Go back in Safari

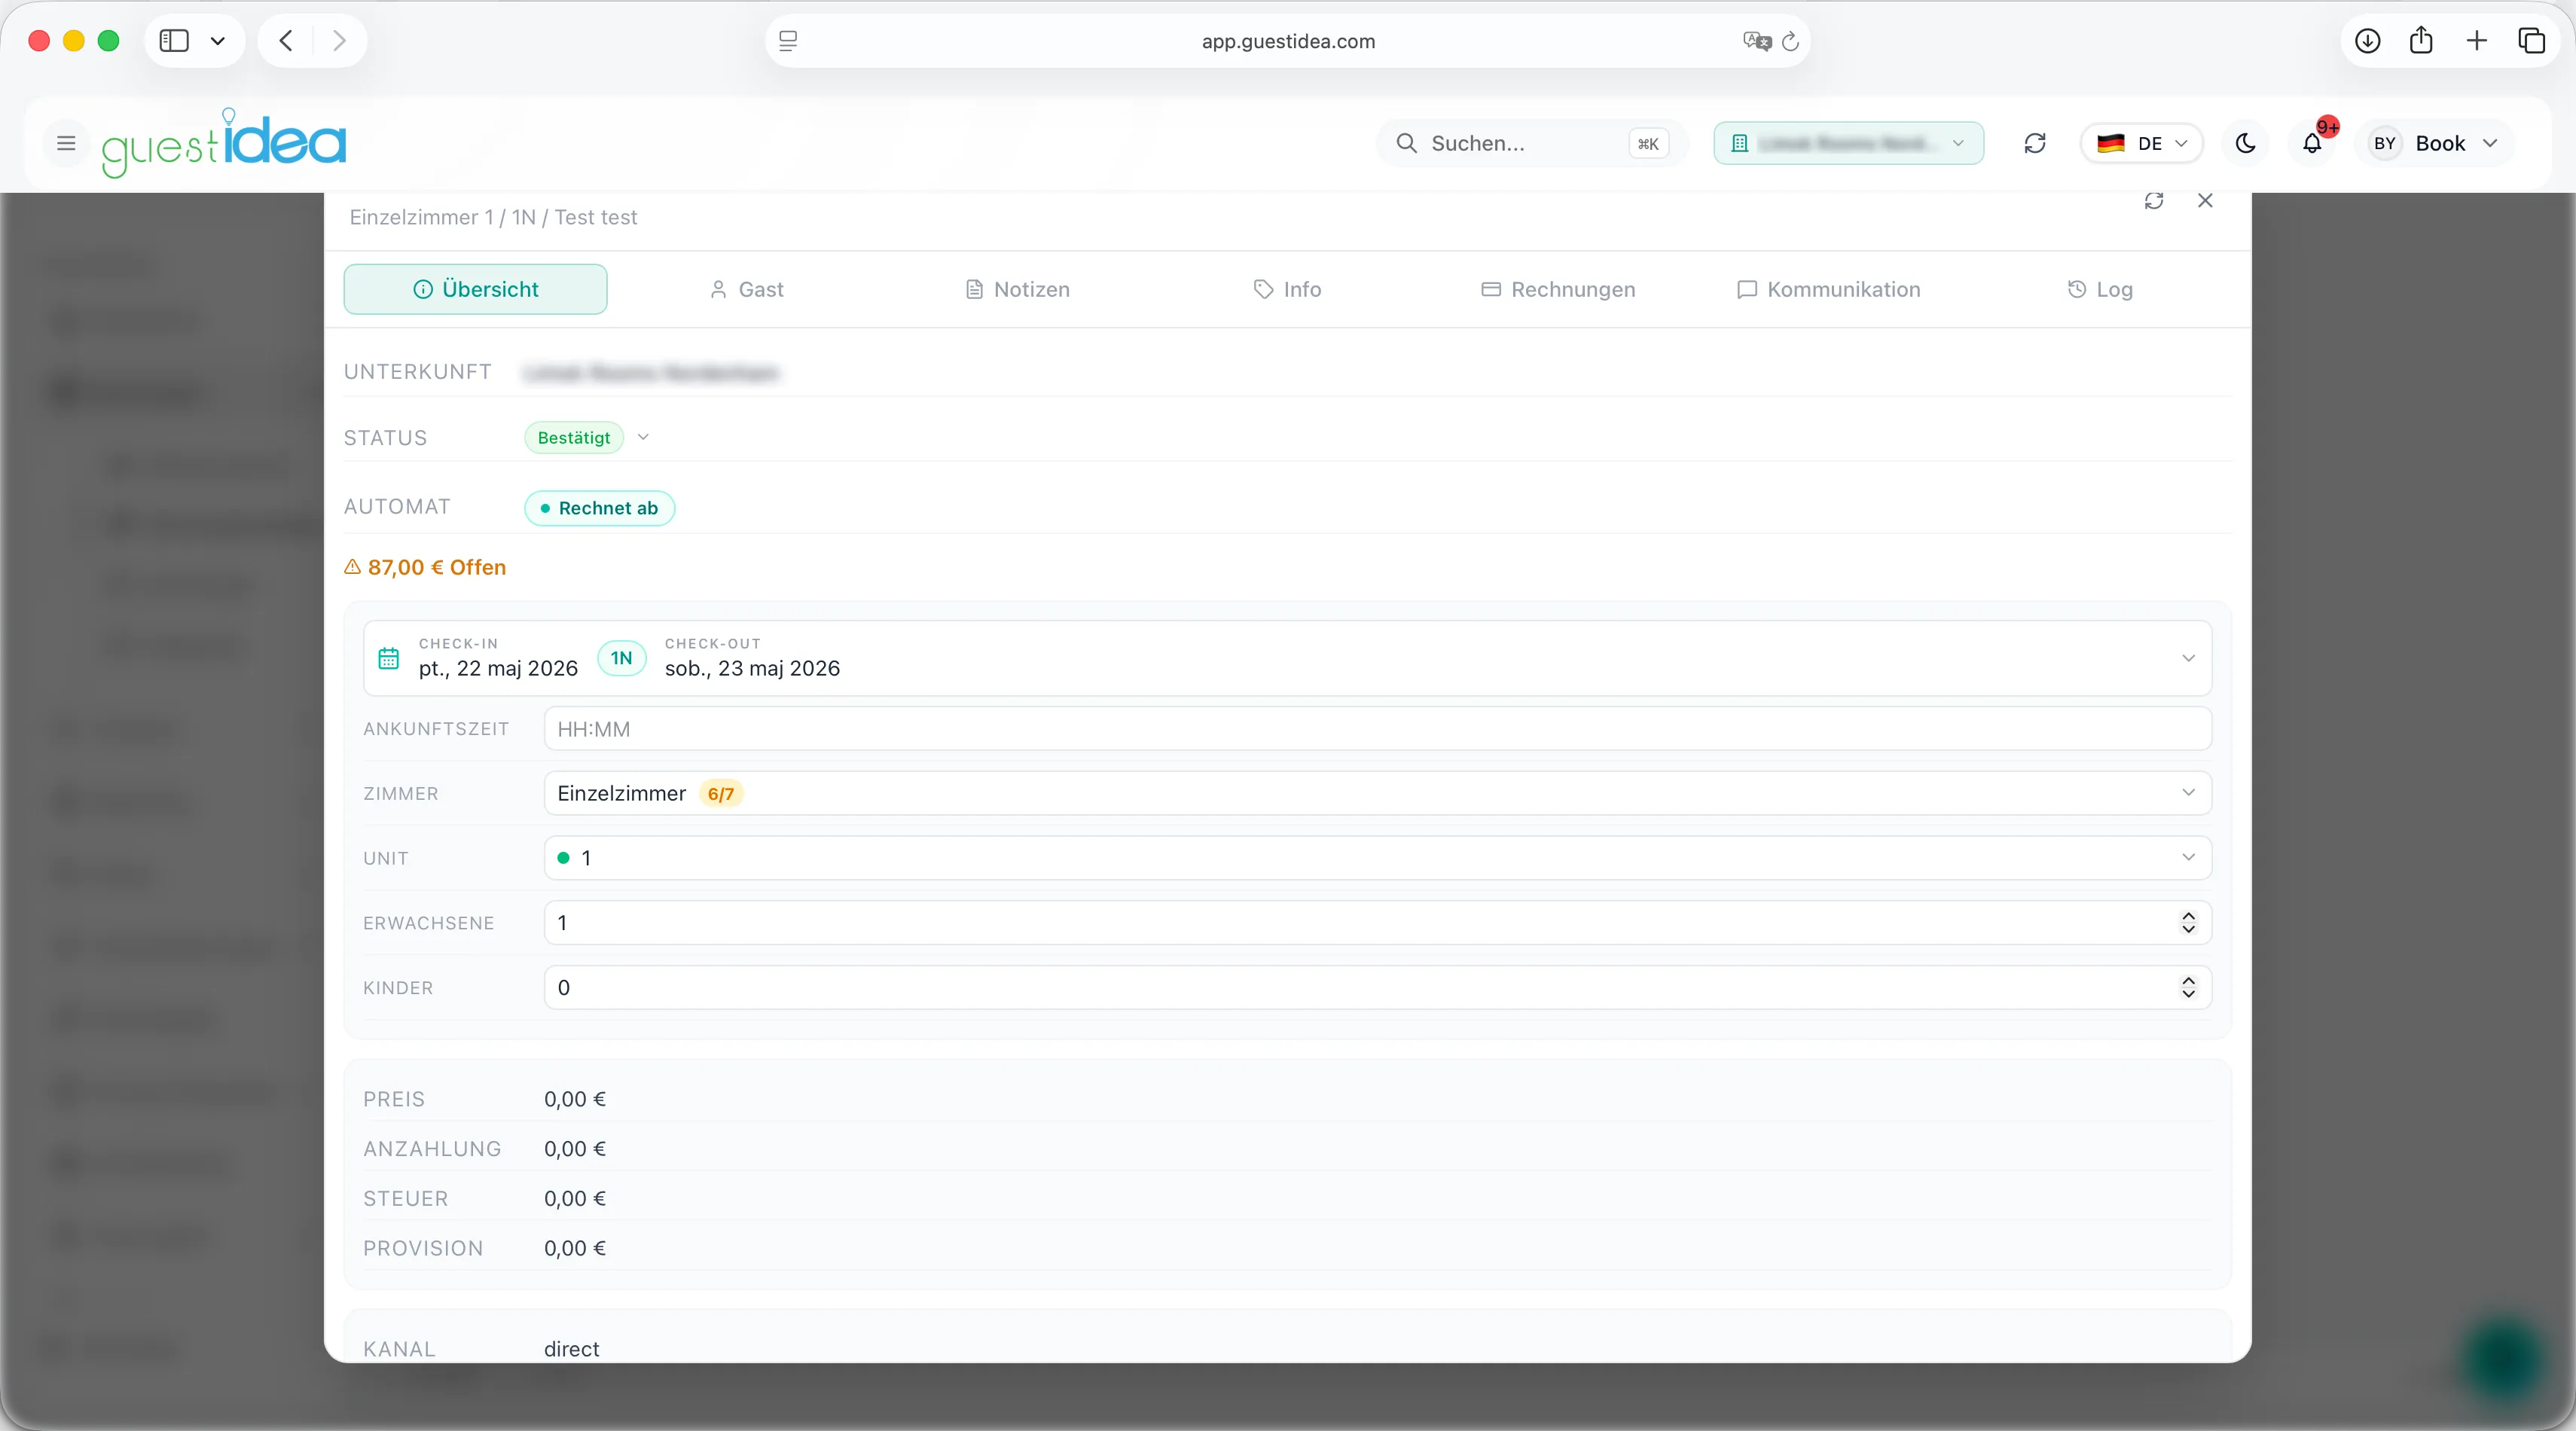pos(286,41)
